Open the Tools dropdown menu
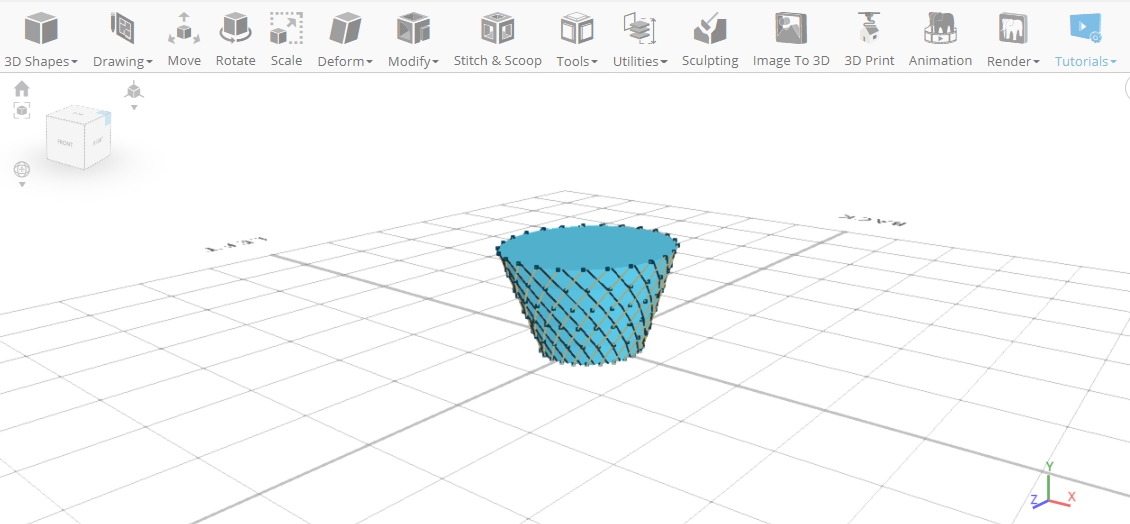Screen dimensions: 1130x524 577,40
